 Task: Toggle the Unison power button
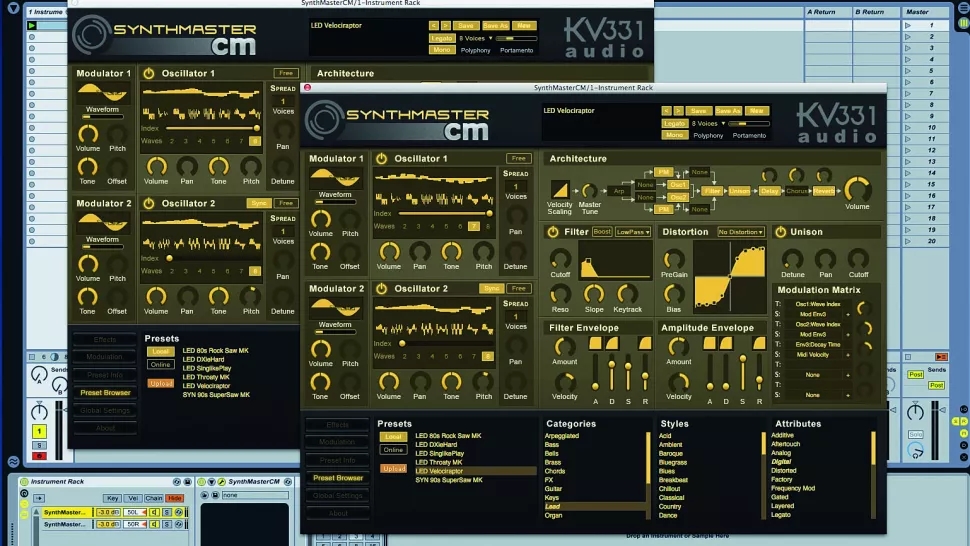coord(780,232)
